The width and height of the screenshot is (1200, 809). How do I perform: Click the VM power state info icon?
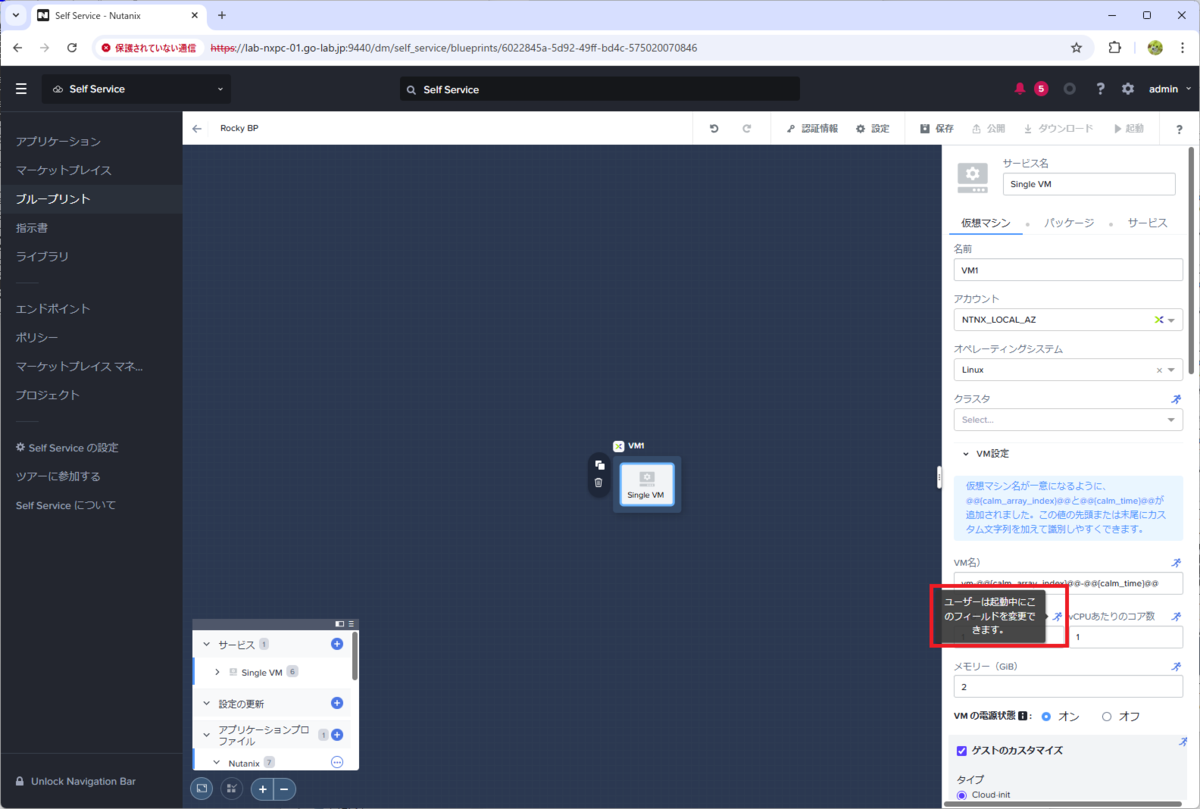tap(1024, 716)
